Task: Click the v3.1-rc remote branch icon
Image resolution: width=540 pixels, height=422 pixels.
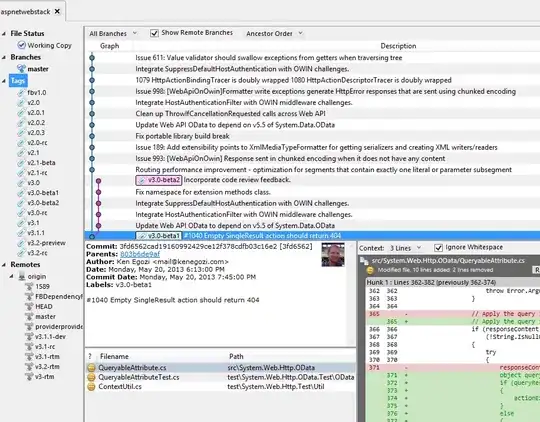Action: tap(29, 346)
